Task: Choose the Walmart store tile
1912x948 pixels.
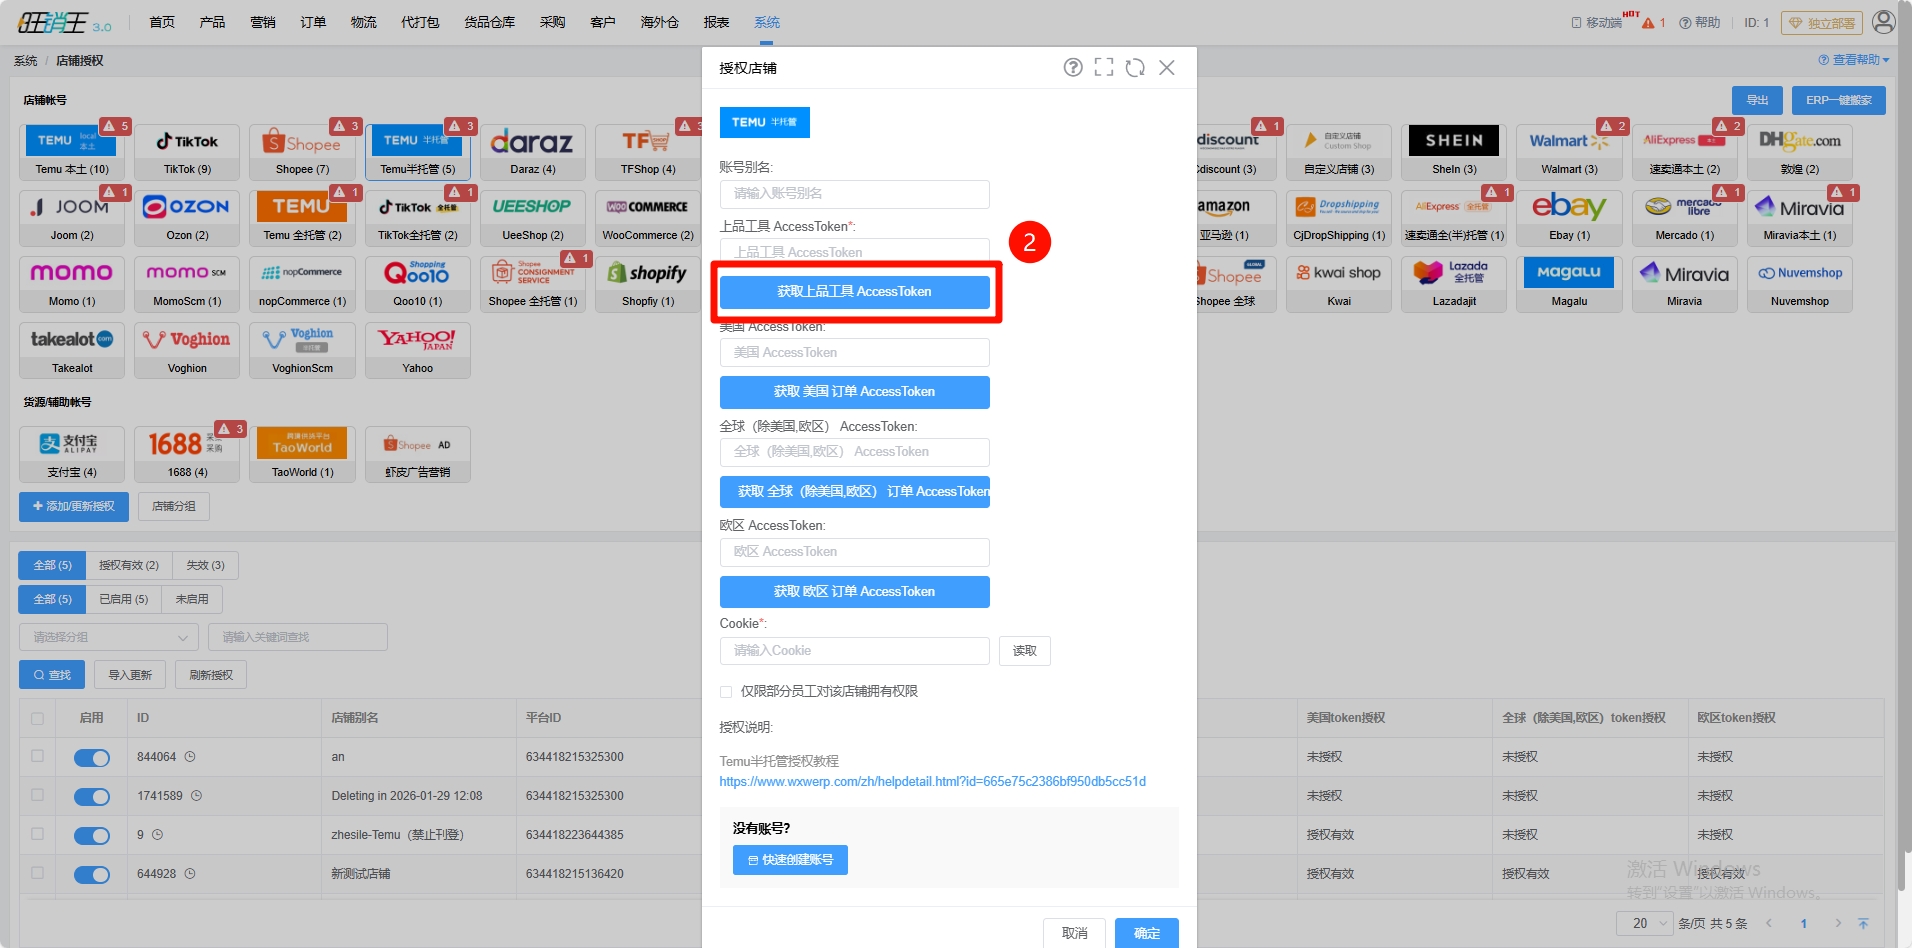Action: pos(1569,152)
